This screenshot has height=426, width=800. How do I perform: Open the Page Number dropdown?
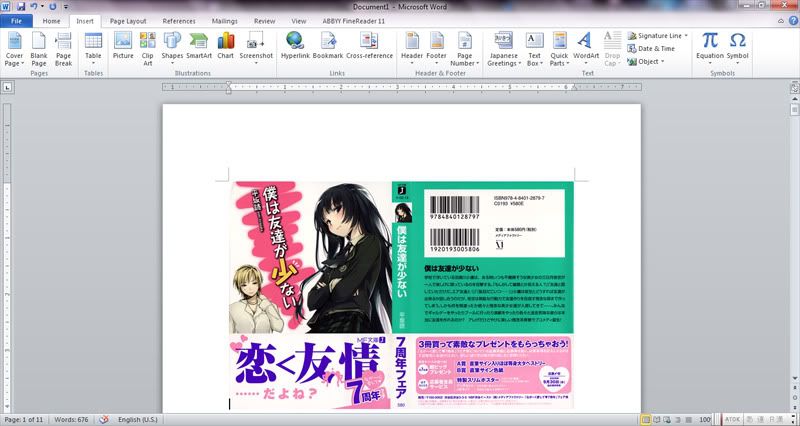tap(464, 49)
